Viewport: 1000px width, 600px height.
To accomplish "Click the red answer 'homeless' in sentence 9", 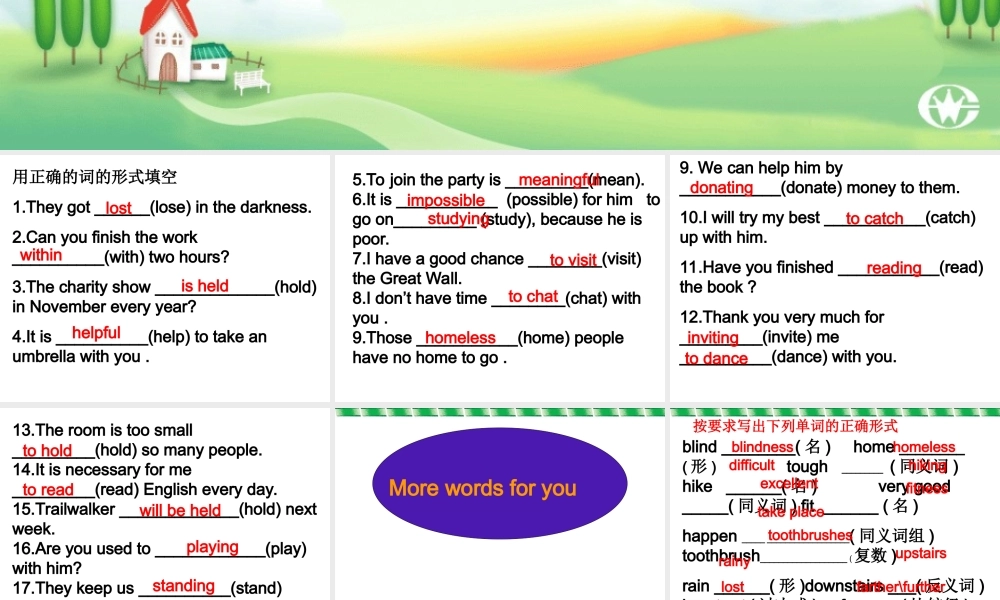I will [460, 337].
